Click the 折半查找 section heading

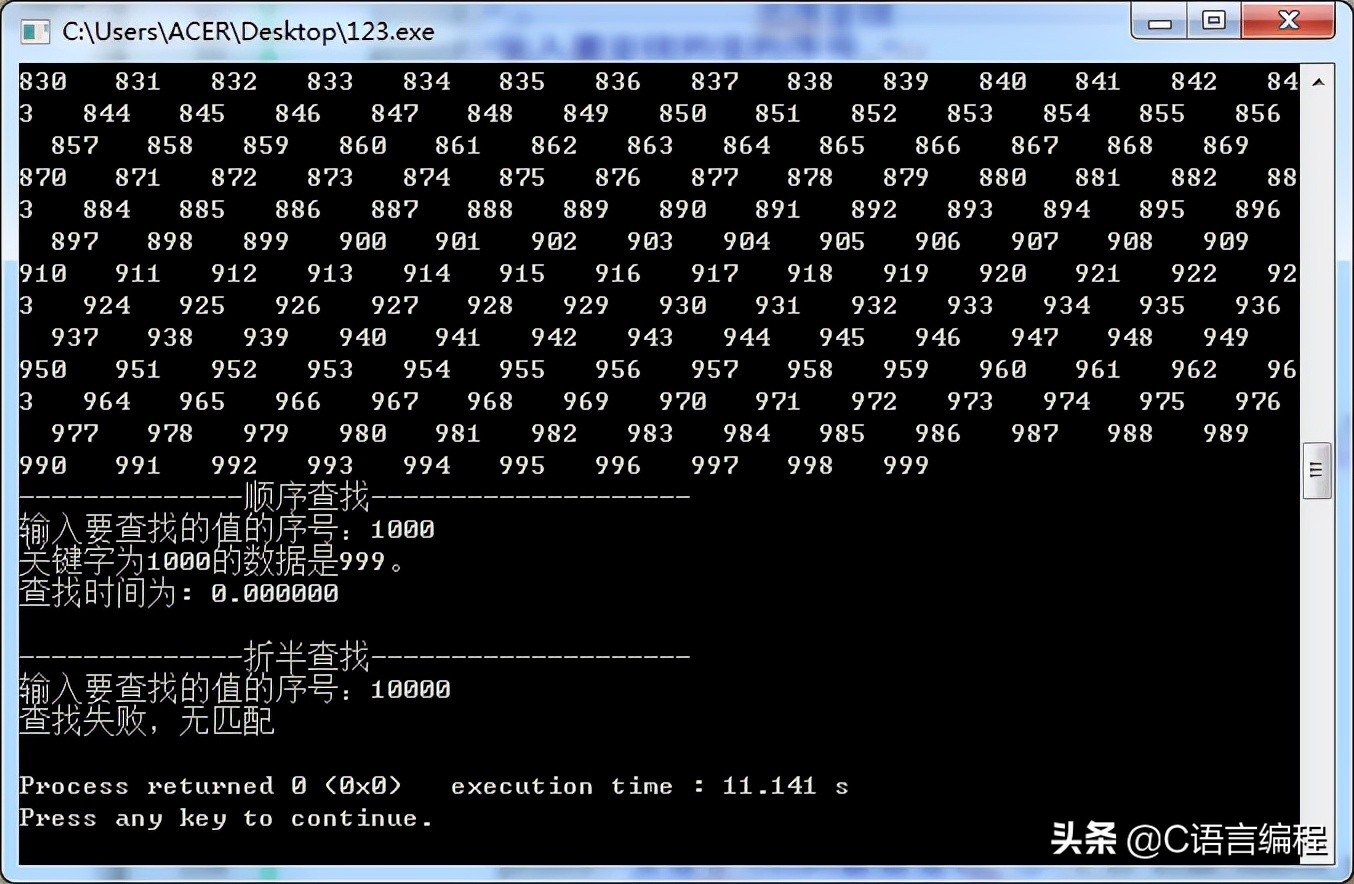[307, 657]
